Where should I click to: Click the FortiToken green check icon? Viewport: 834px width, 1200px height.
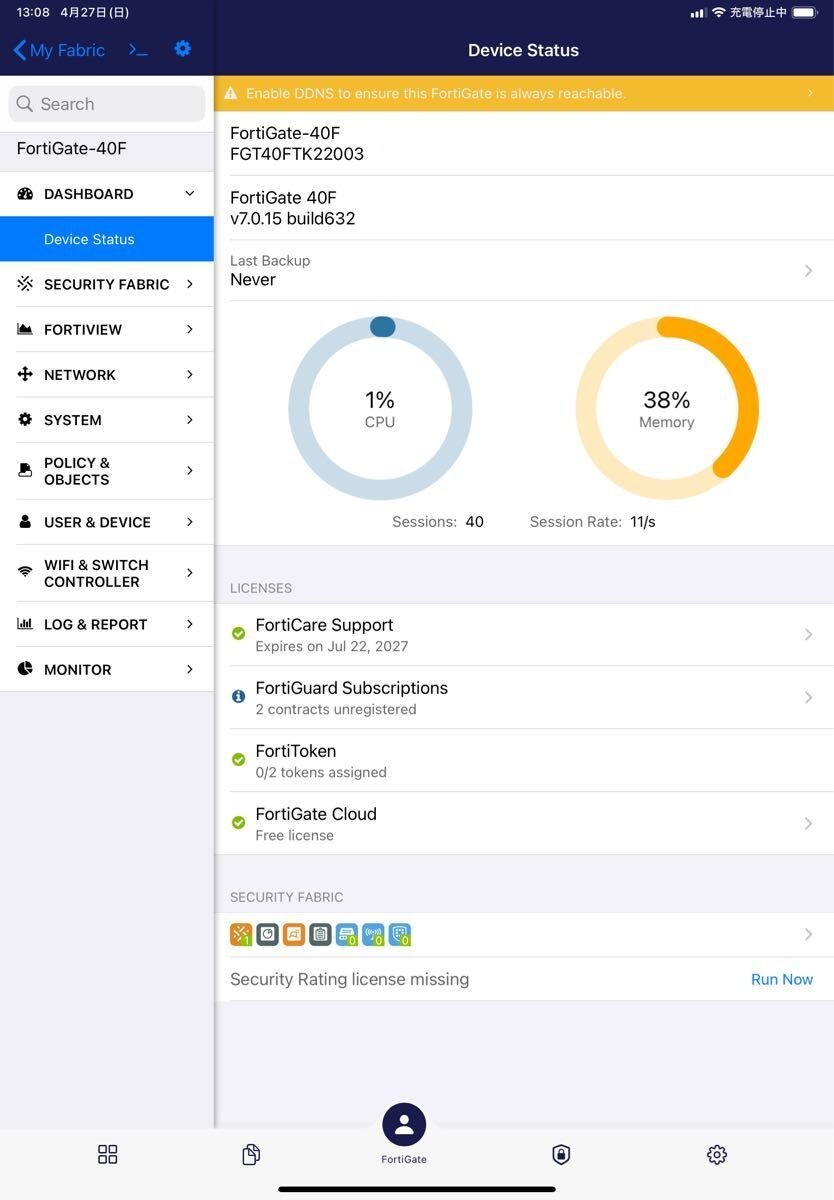[239, 759]
